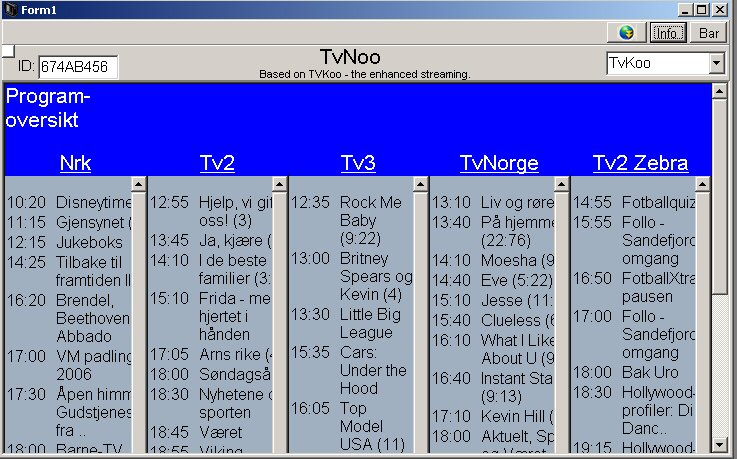This screenshot has height=459, width=737.
Task: Select the 13:30 Little Big League entry
Action: tap(345, 323)
